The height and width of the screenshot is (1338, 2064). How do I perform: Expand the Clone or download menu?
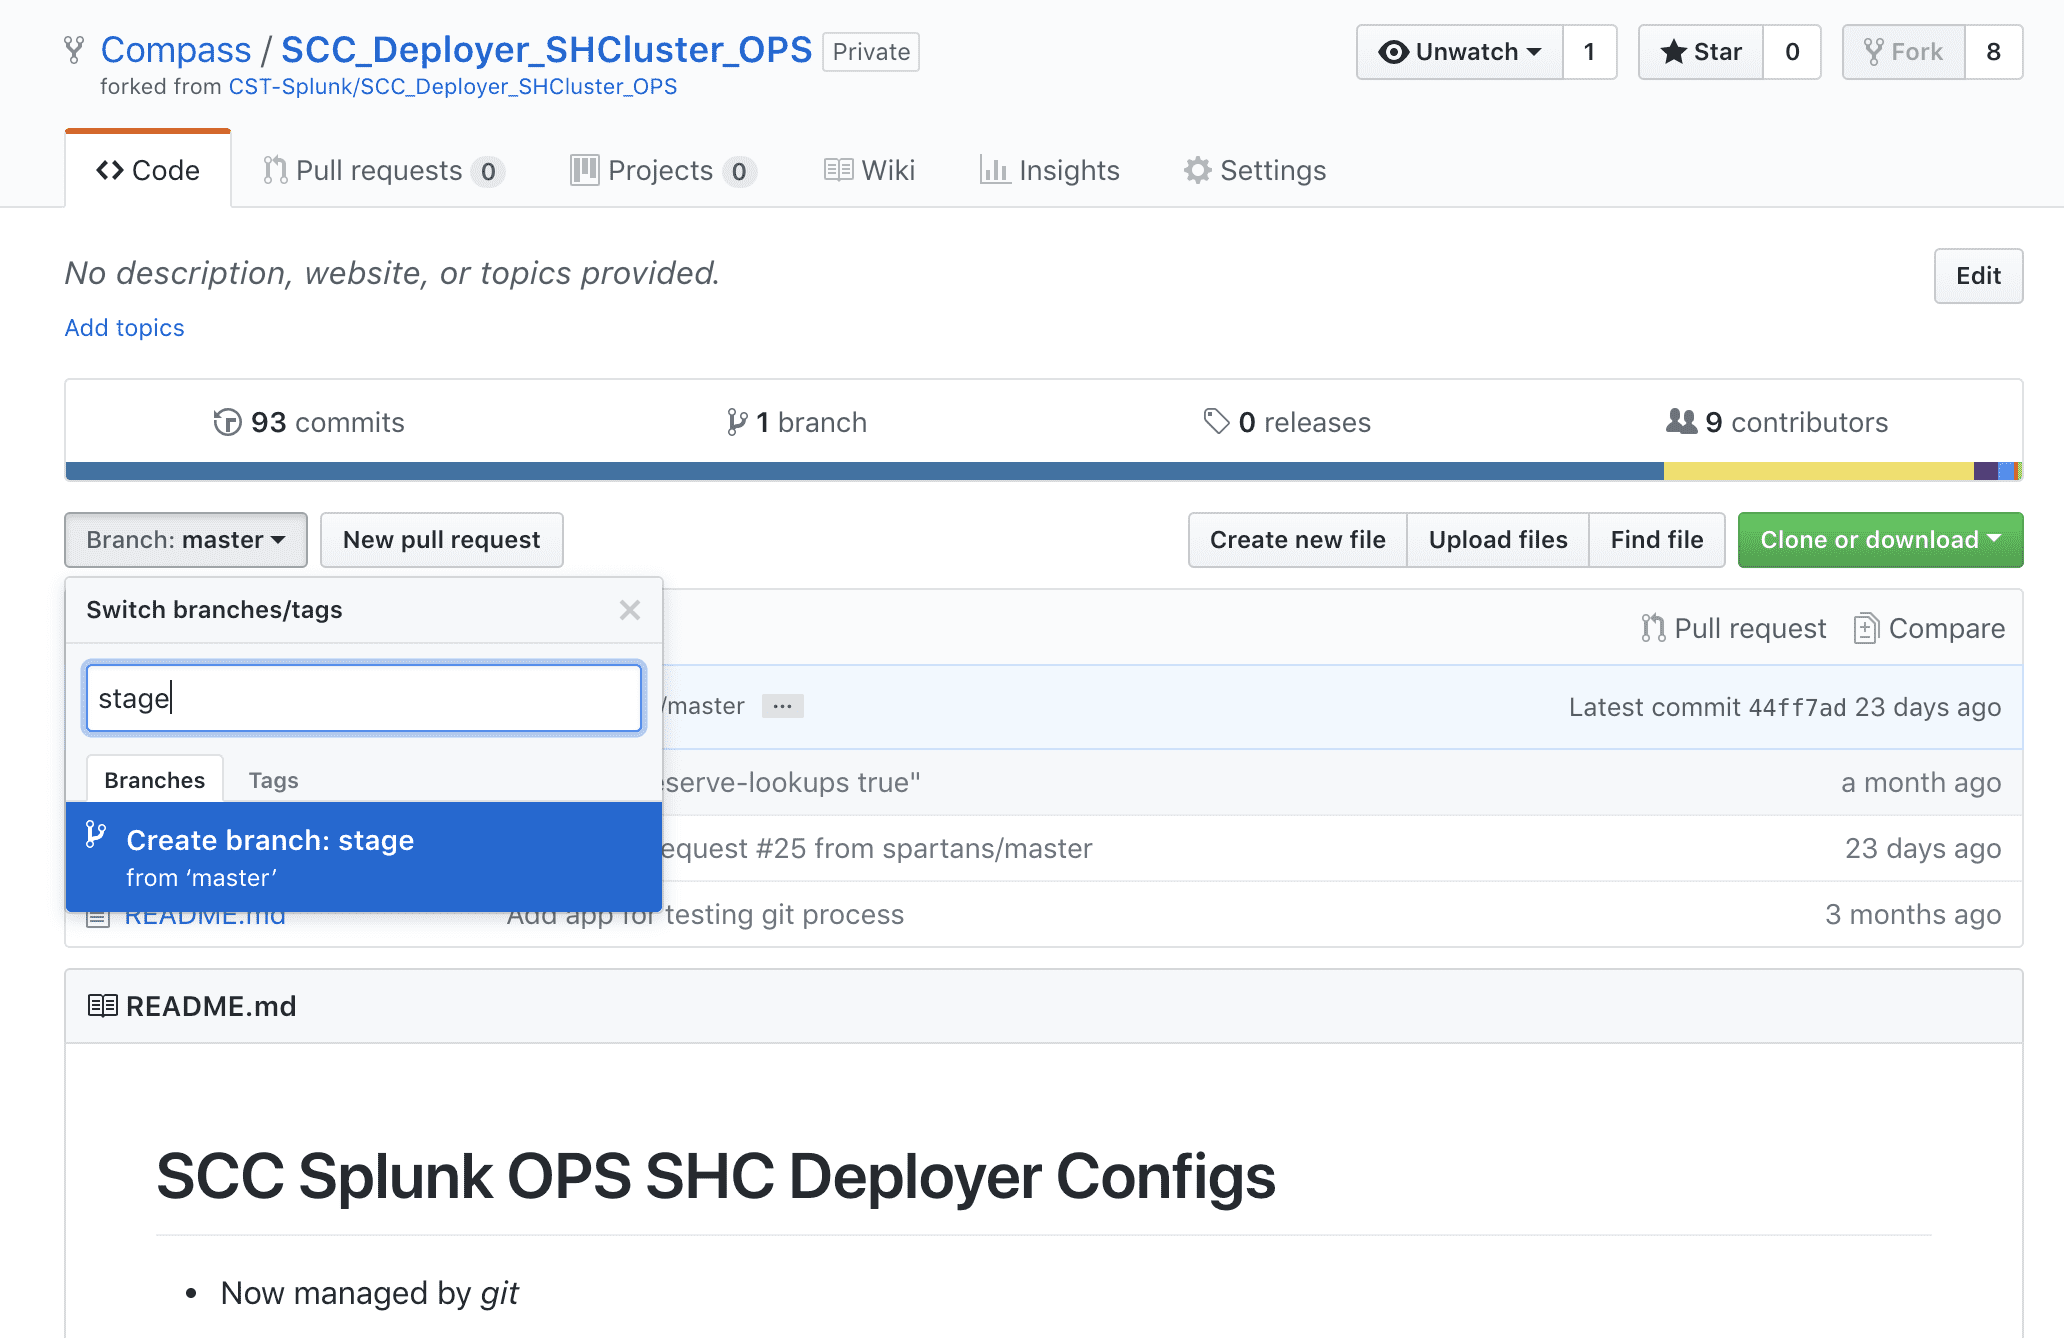point(1879,540)
